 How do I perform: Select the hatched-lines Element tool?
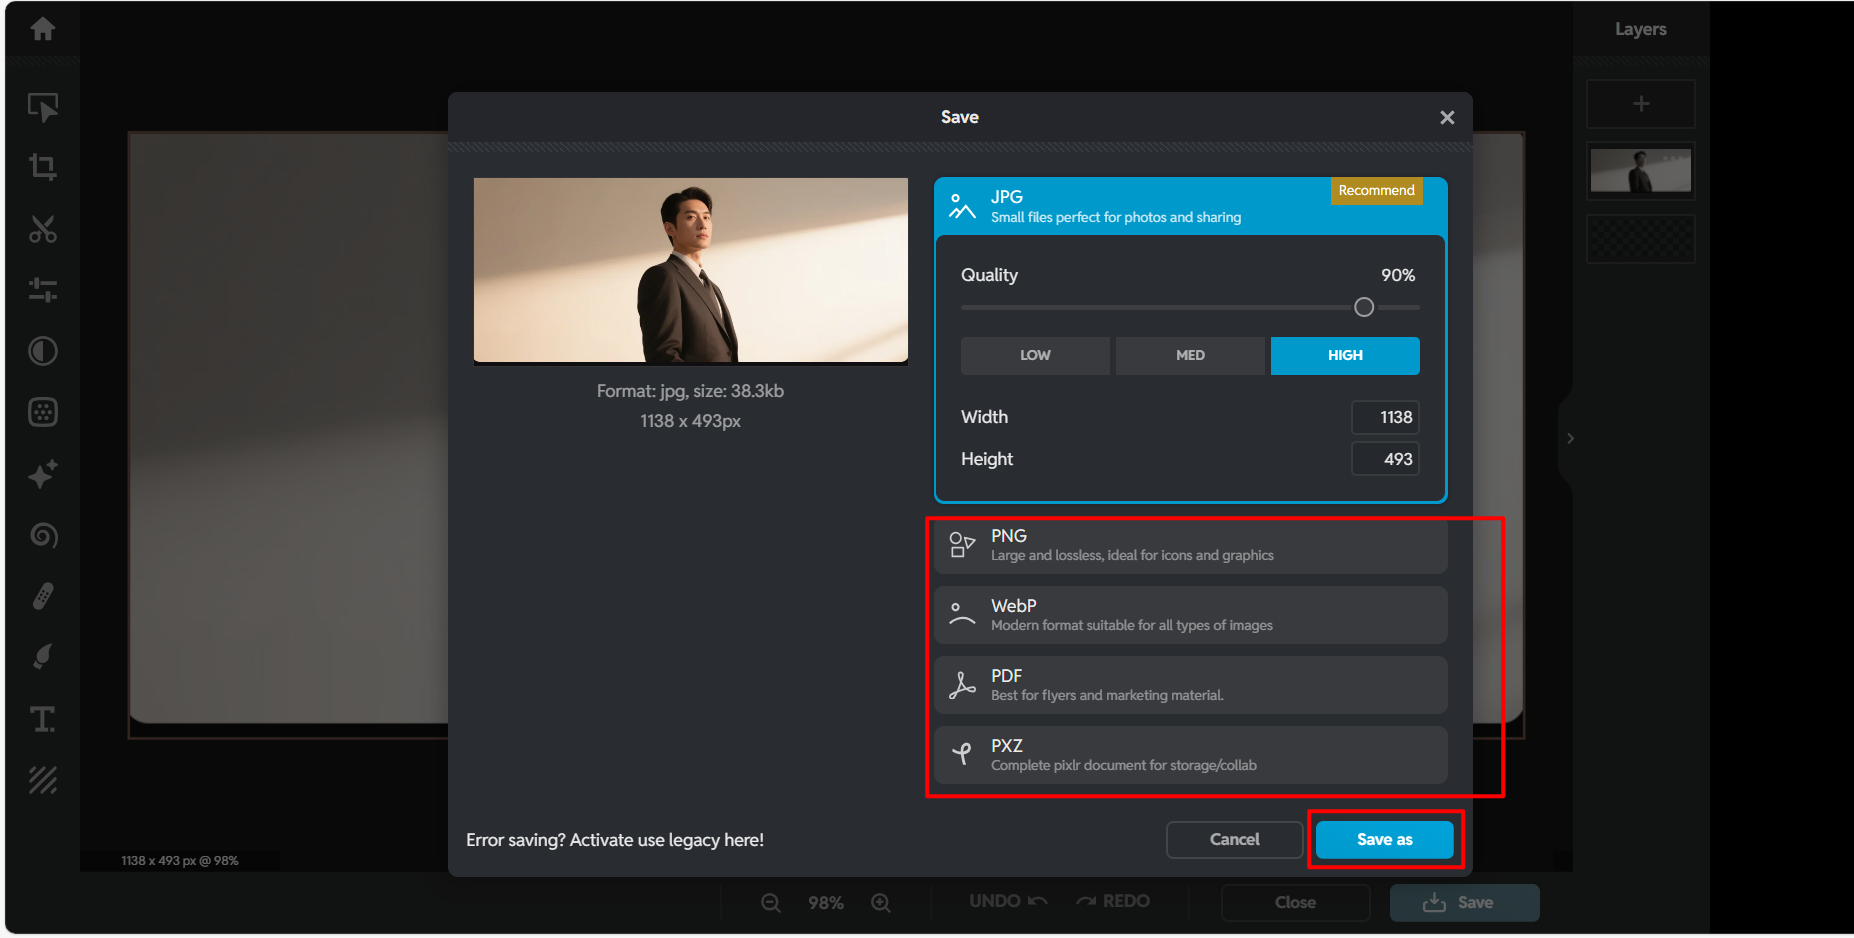coord(43,780)
